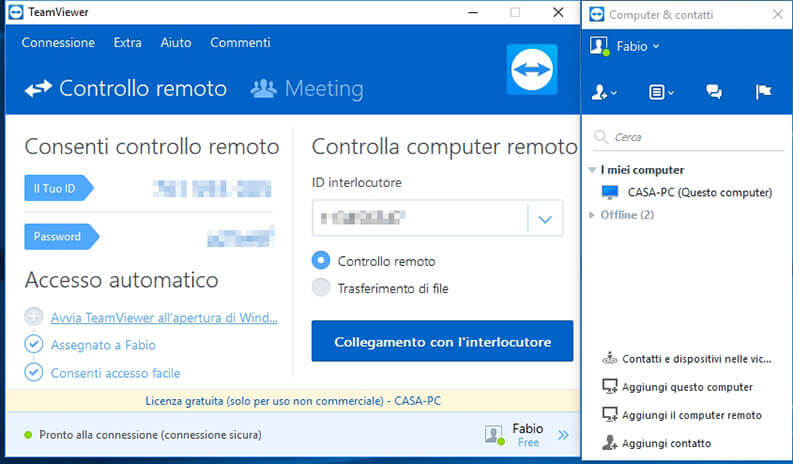Click the CASA-PC monitor icon
This screenshot has height=464, width=793.
click(x=610, y=192)
